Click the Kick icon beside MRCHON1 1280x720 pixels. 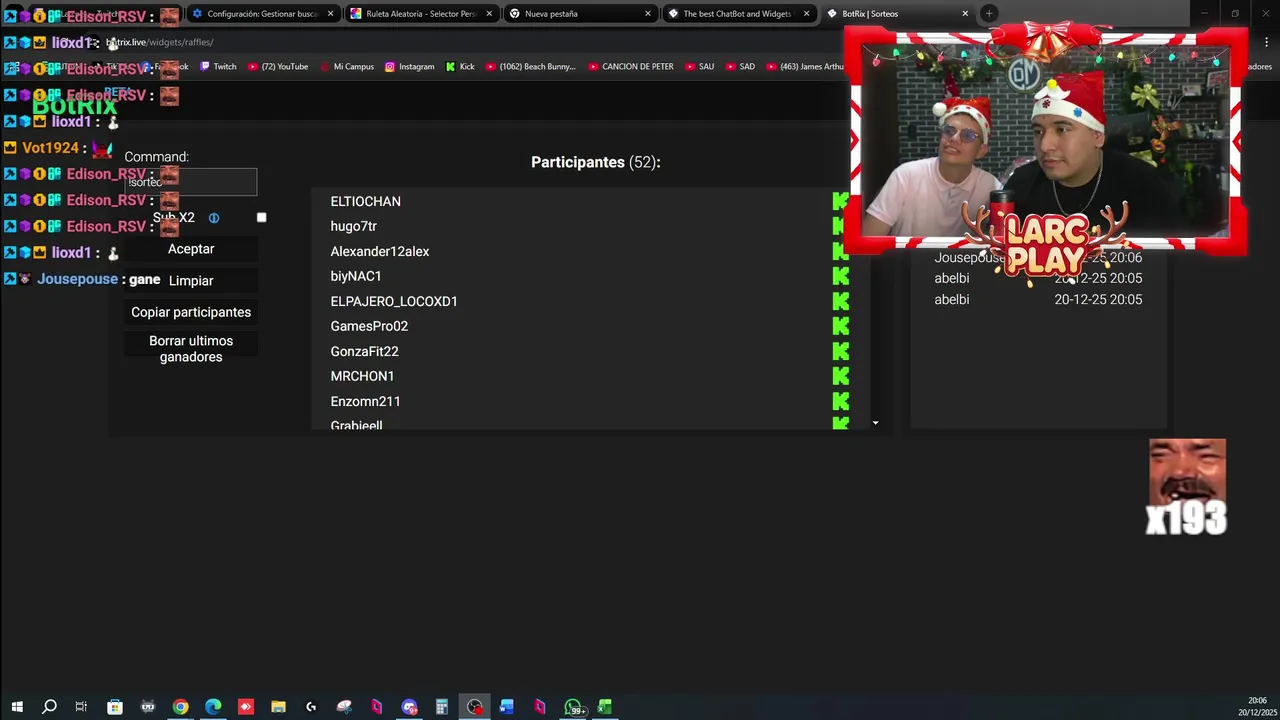click(x=840, y=376)
